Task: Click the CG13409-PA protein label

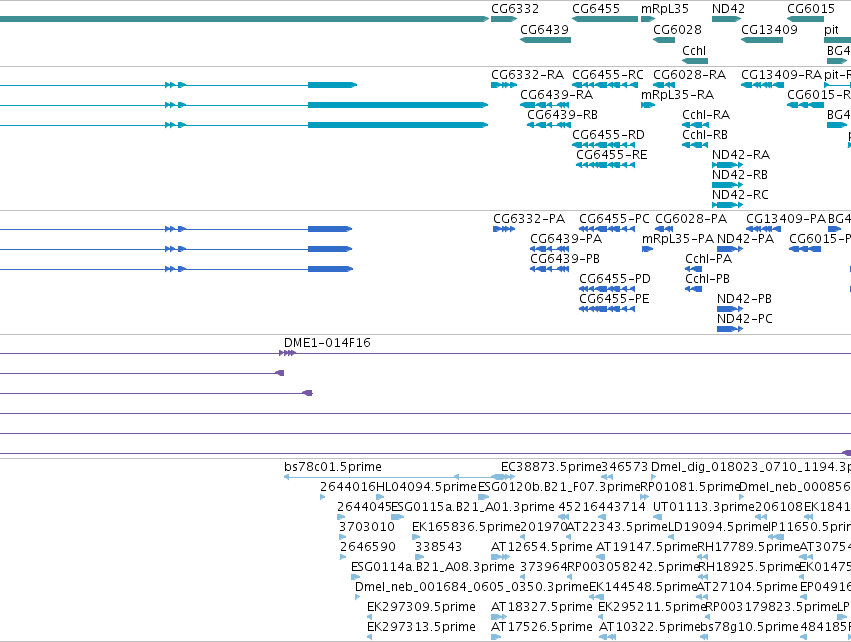Action: 786,219
